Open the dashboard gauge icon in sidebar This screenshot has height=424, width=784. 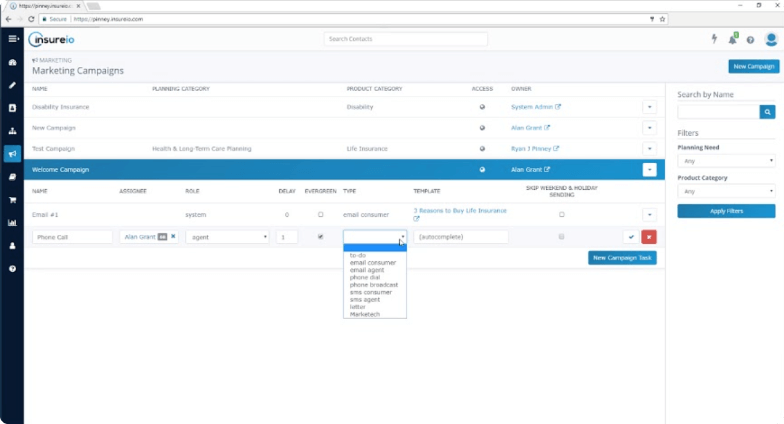[x=12, y=62]
